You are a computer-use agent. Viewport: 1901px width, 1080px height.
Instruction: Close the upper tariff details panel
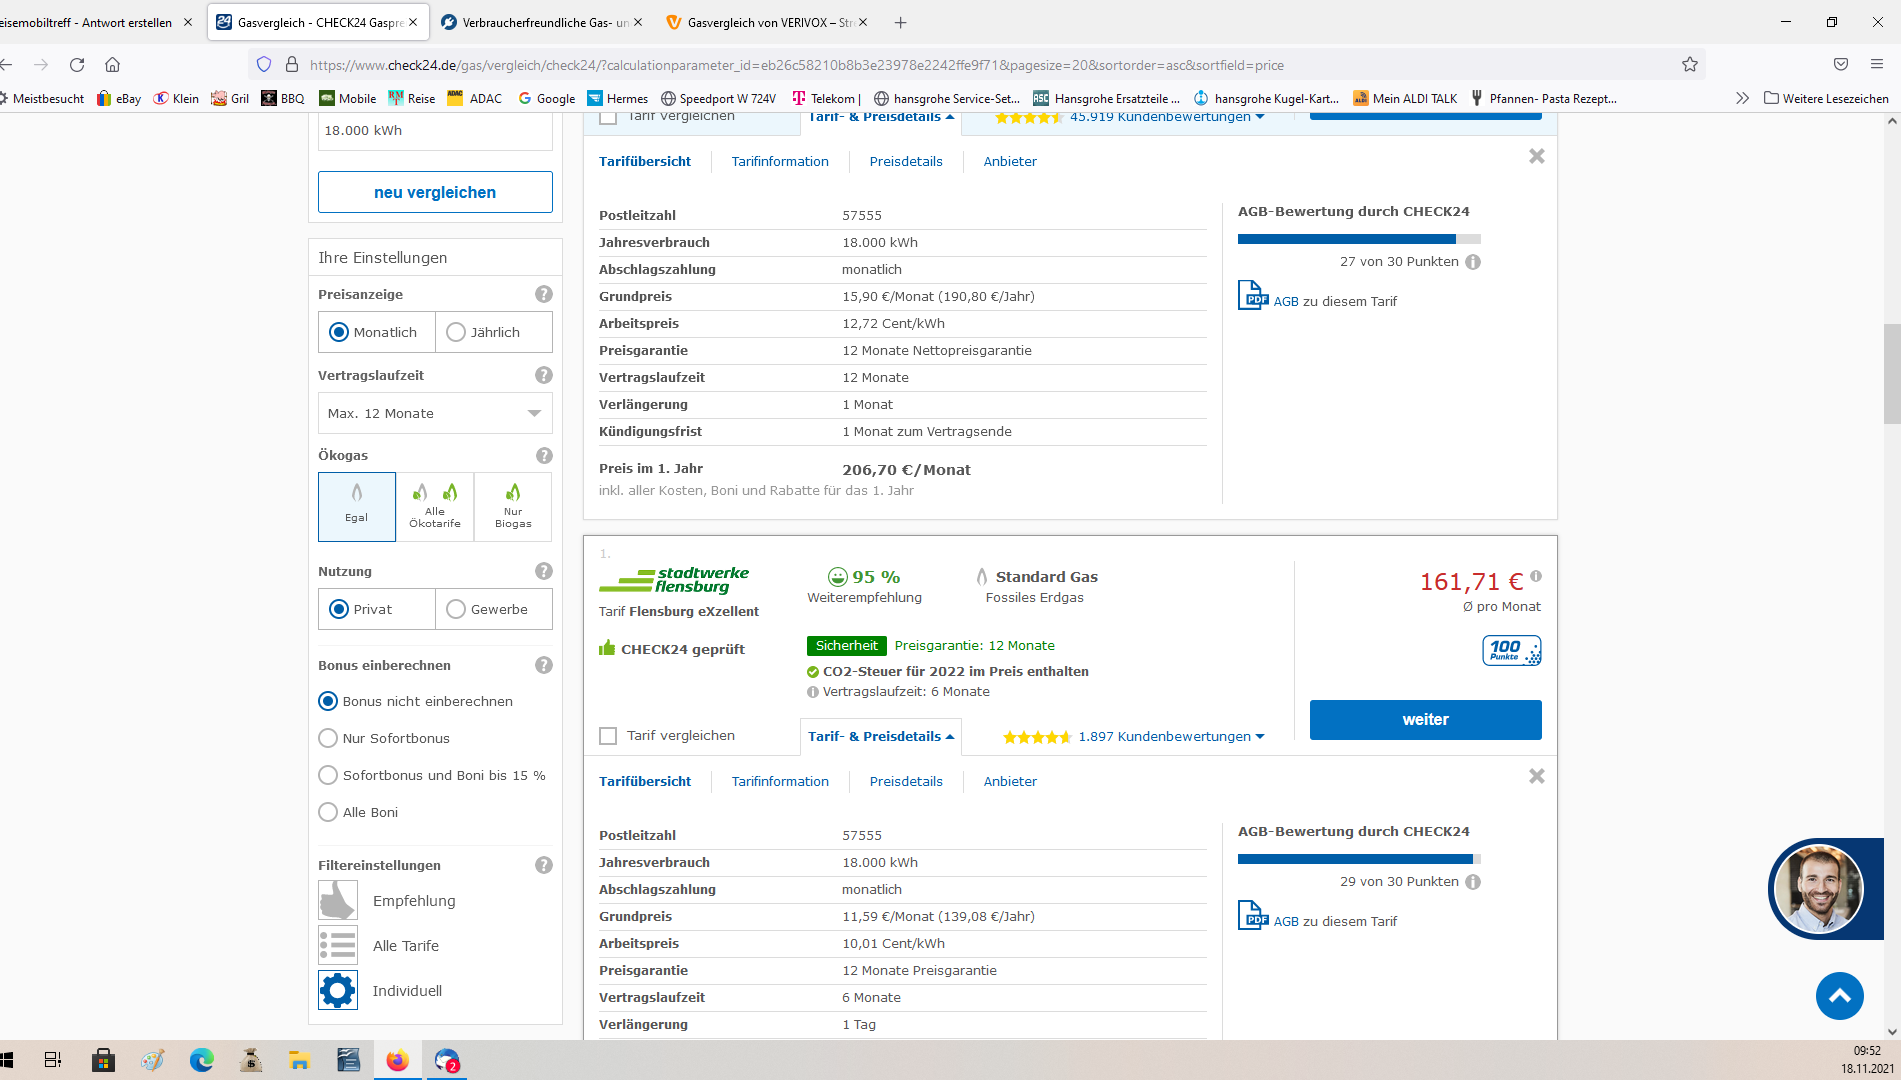click(1537, 156)
